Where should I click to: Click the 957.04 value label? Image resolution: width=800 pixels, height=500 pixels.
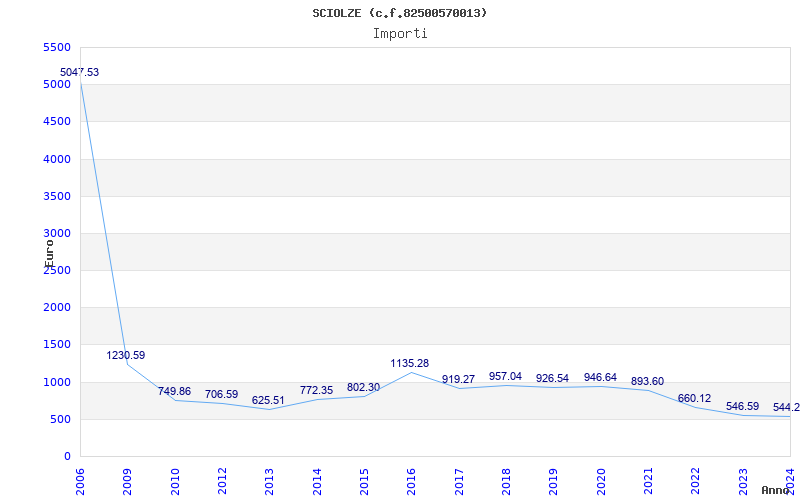[x=505, y=376]
